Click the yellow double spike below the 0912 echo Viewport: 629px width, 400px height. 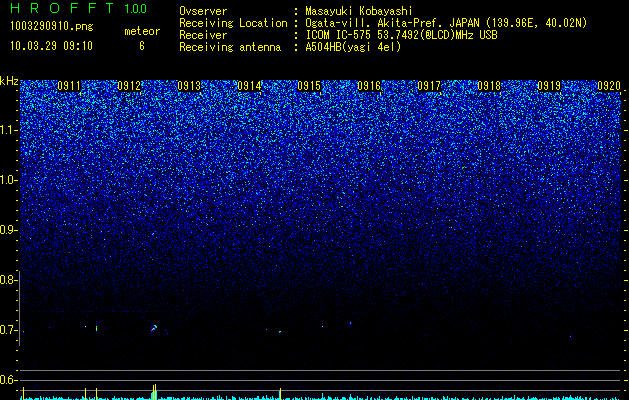pyautogui.click(x=154, y=392)
